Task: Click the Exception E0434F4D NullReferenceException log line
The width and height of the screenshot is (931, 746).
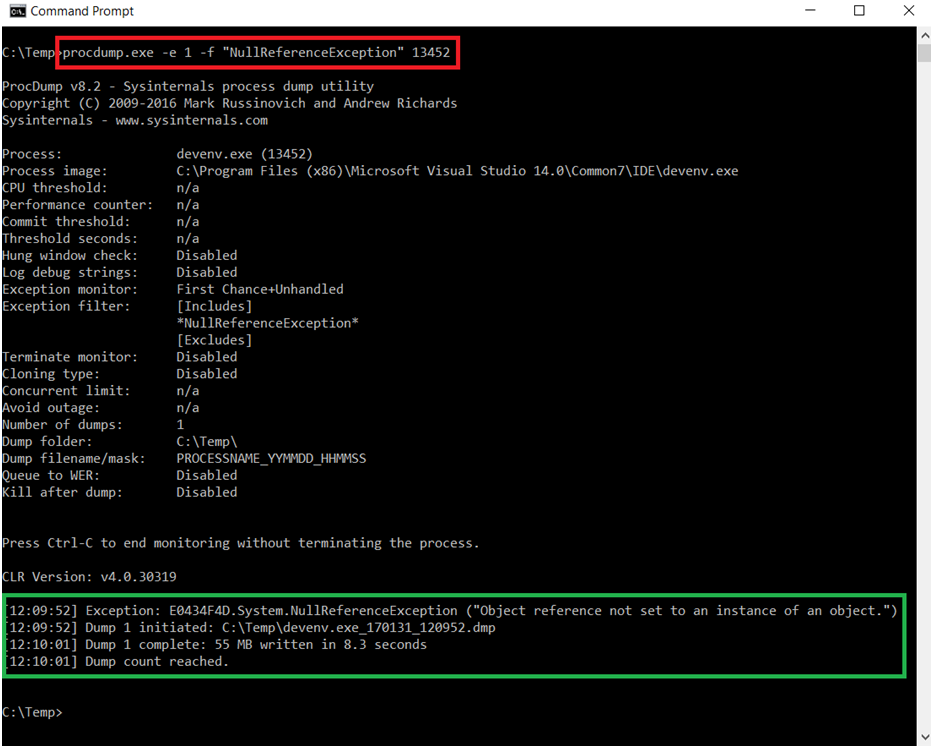Action: pyautogui.click(x=451, y=611)
